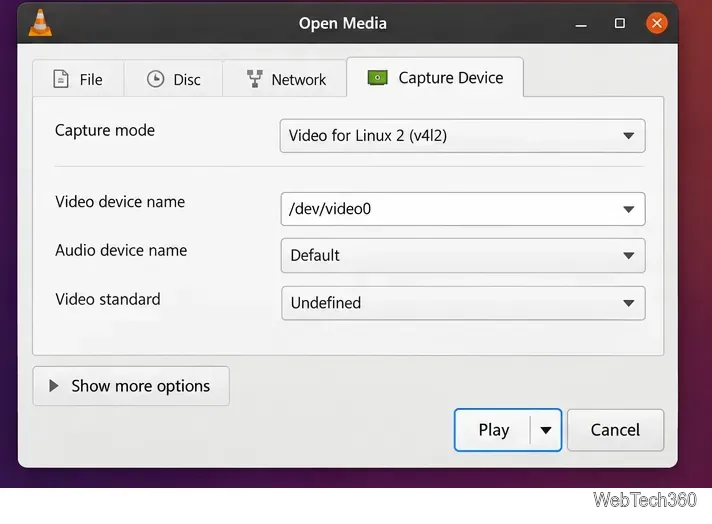Click the Network tab network icon
712x524 pixels.
coord(255,79)
